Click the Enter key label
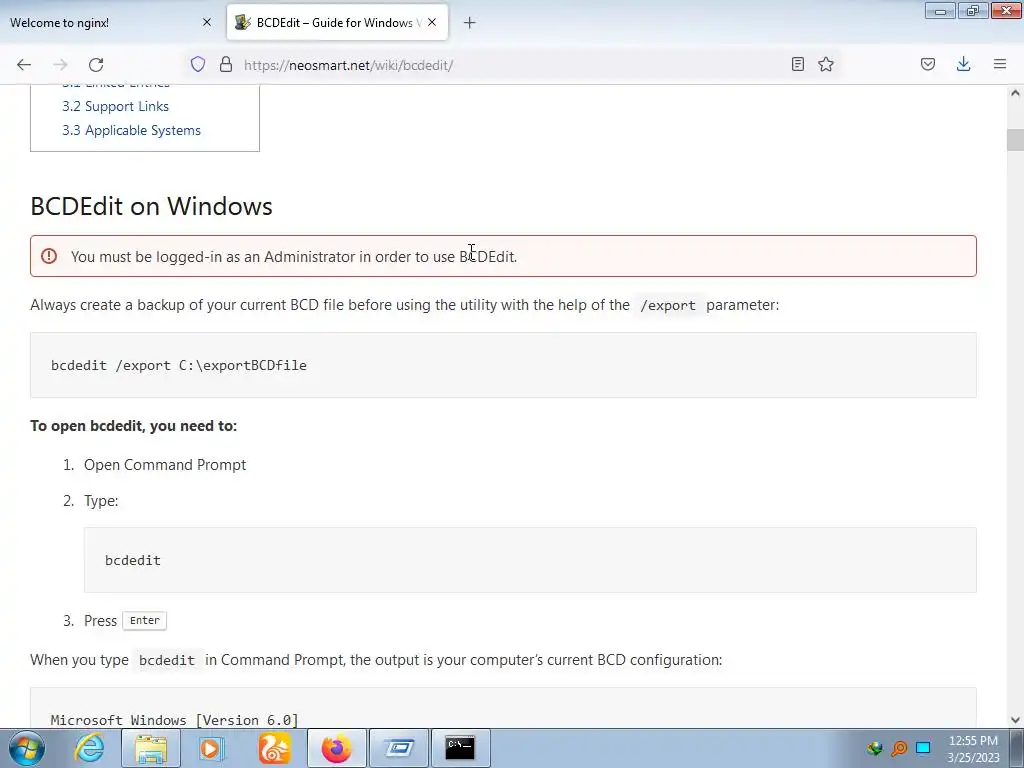1024x768 pixels. (144, 620)
